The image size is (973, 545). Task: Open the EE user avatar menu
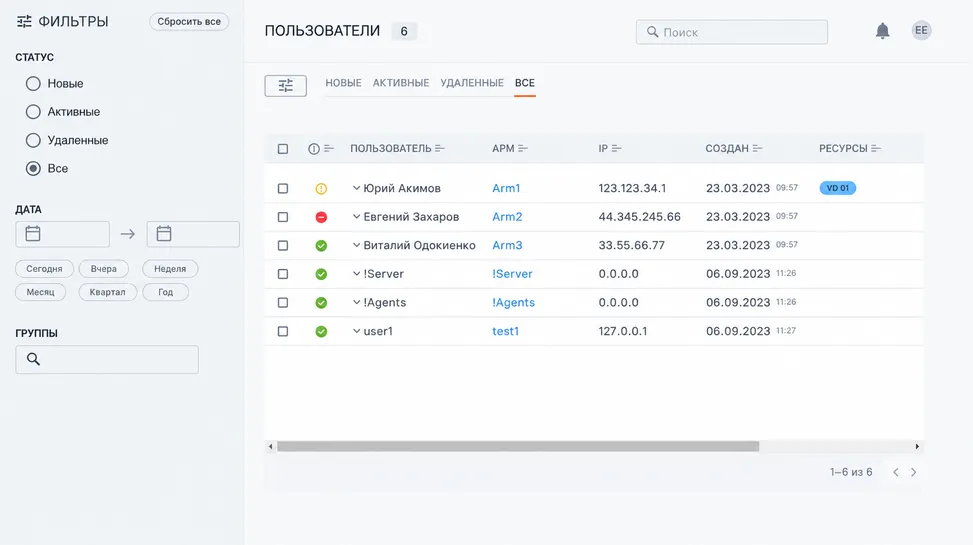coord(921,30)
